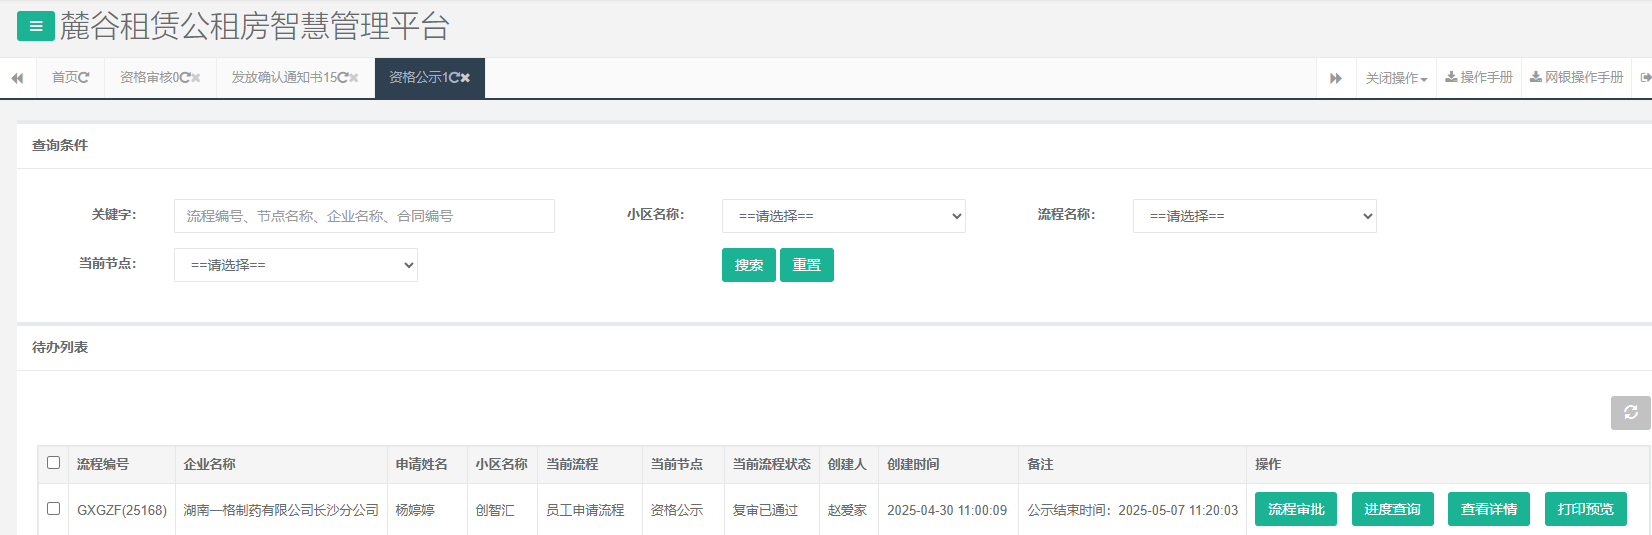This screenshot has height=535, width=1652.
Task: Focus the 关键字 search input field
Action: (x=364, y=216)
